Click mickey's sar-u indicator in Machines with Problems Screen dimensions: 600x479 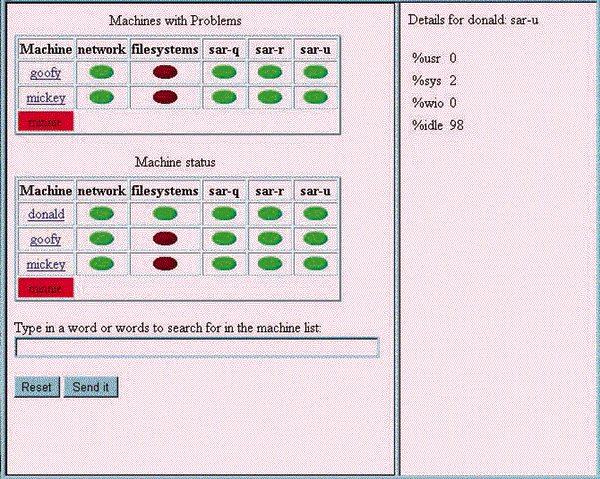[315, 97]
